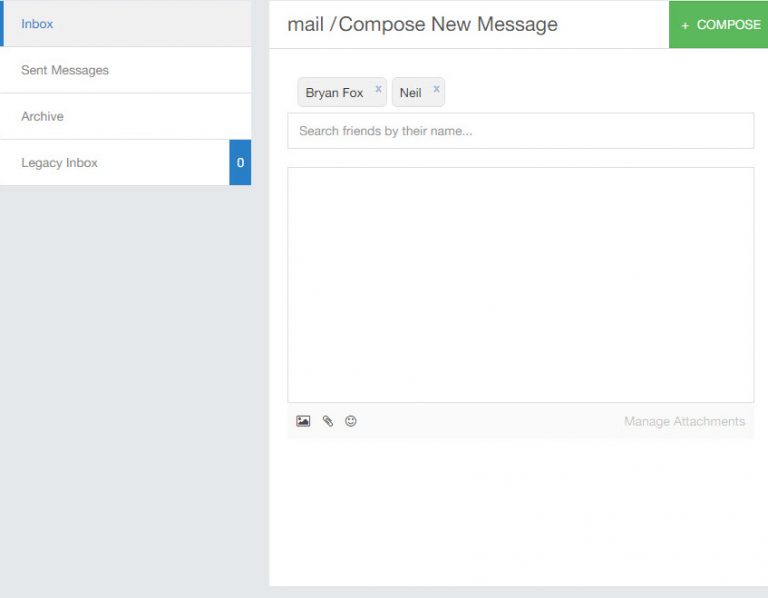Image resolution: width=768 pixels, height=598 pixels.
Task: Click the blank area below the attachment toolbar
Action: point(520,512)
